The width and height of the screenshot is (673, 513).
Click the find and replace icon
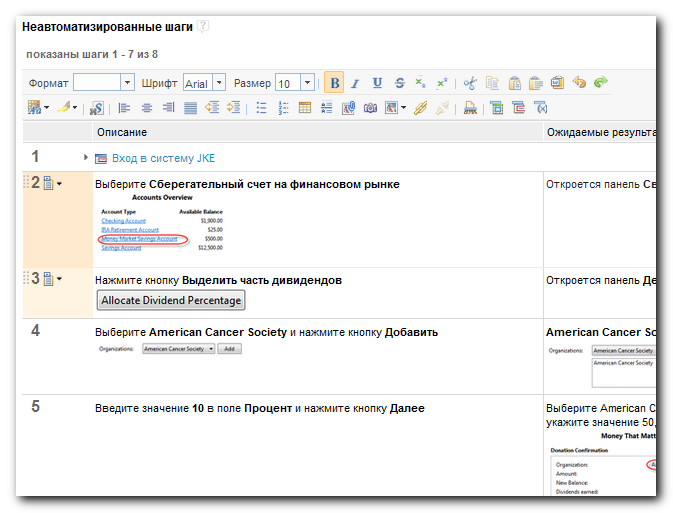coord(97,108)
